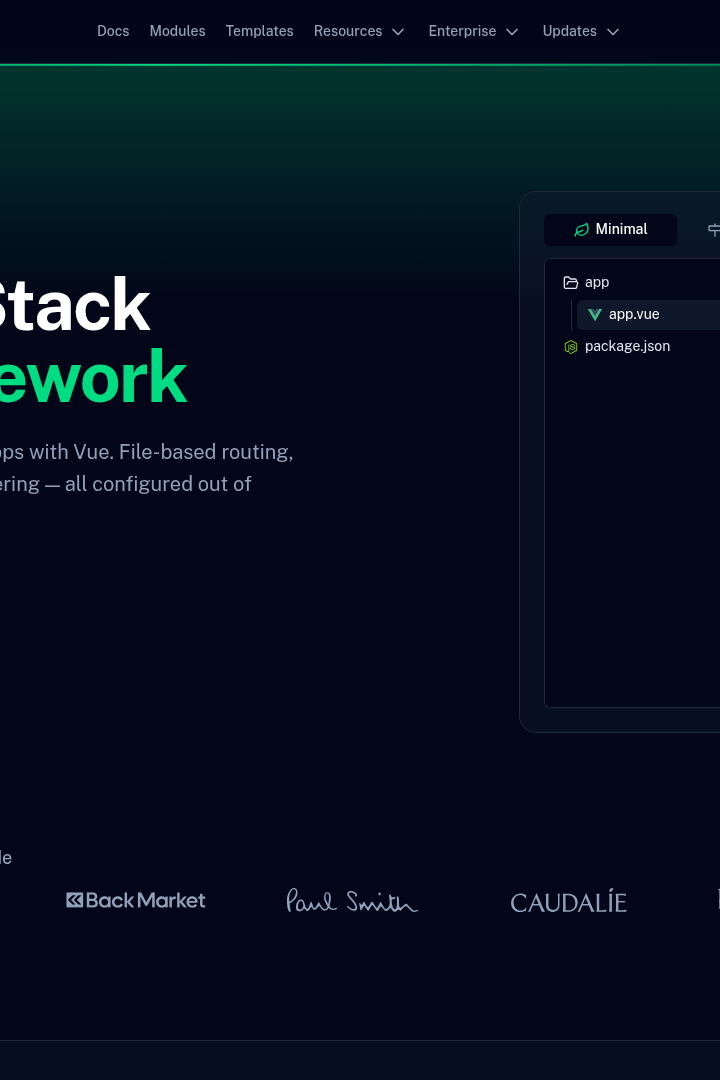Image resolution: width=720 pixels, height=1080 pixels.
Task: Open the Updates menu
Action: point(581,31)
